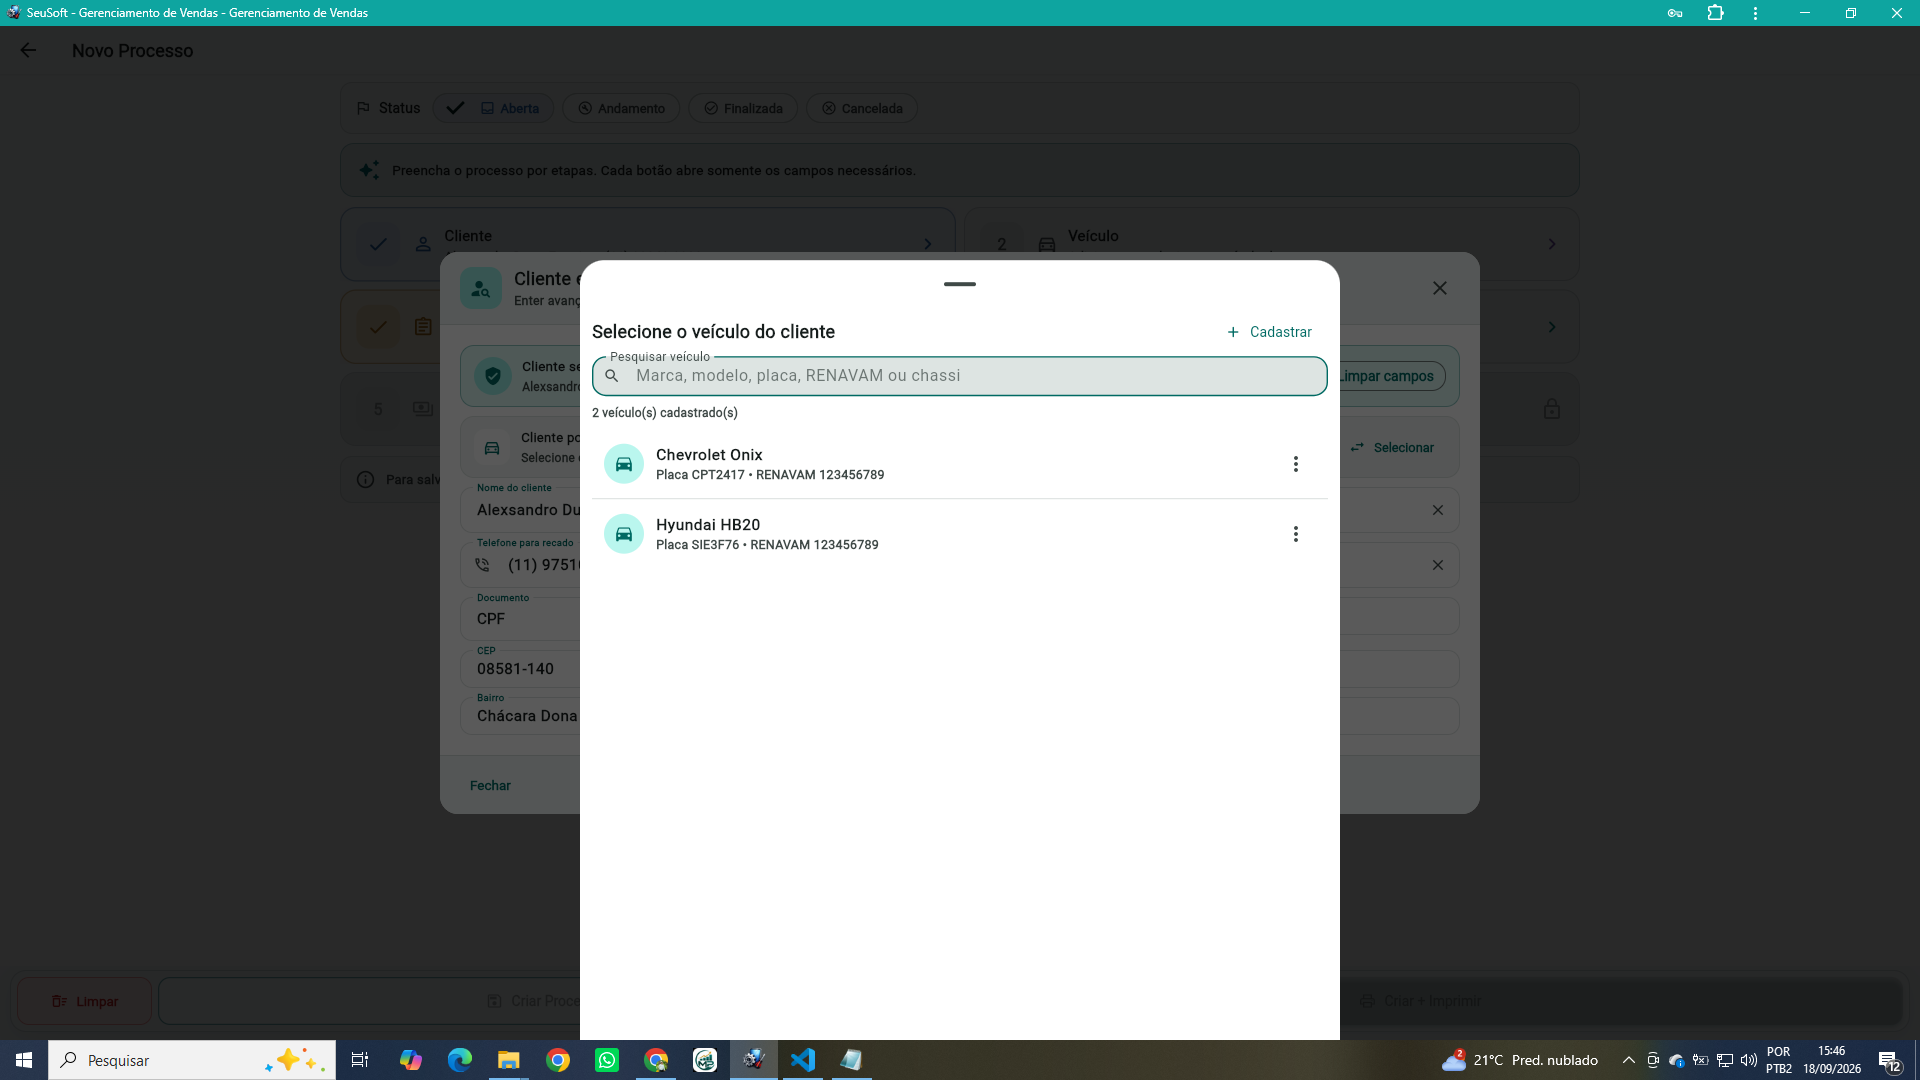
Task: Click the Limpar button at bottom left
Action: click(x=85, y=1001)
